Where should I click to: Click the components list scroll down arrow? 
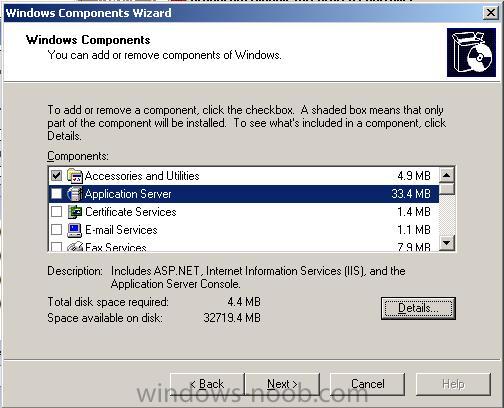pyautogui.click(x=447, y=243)
